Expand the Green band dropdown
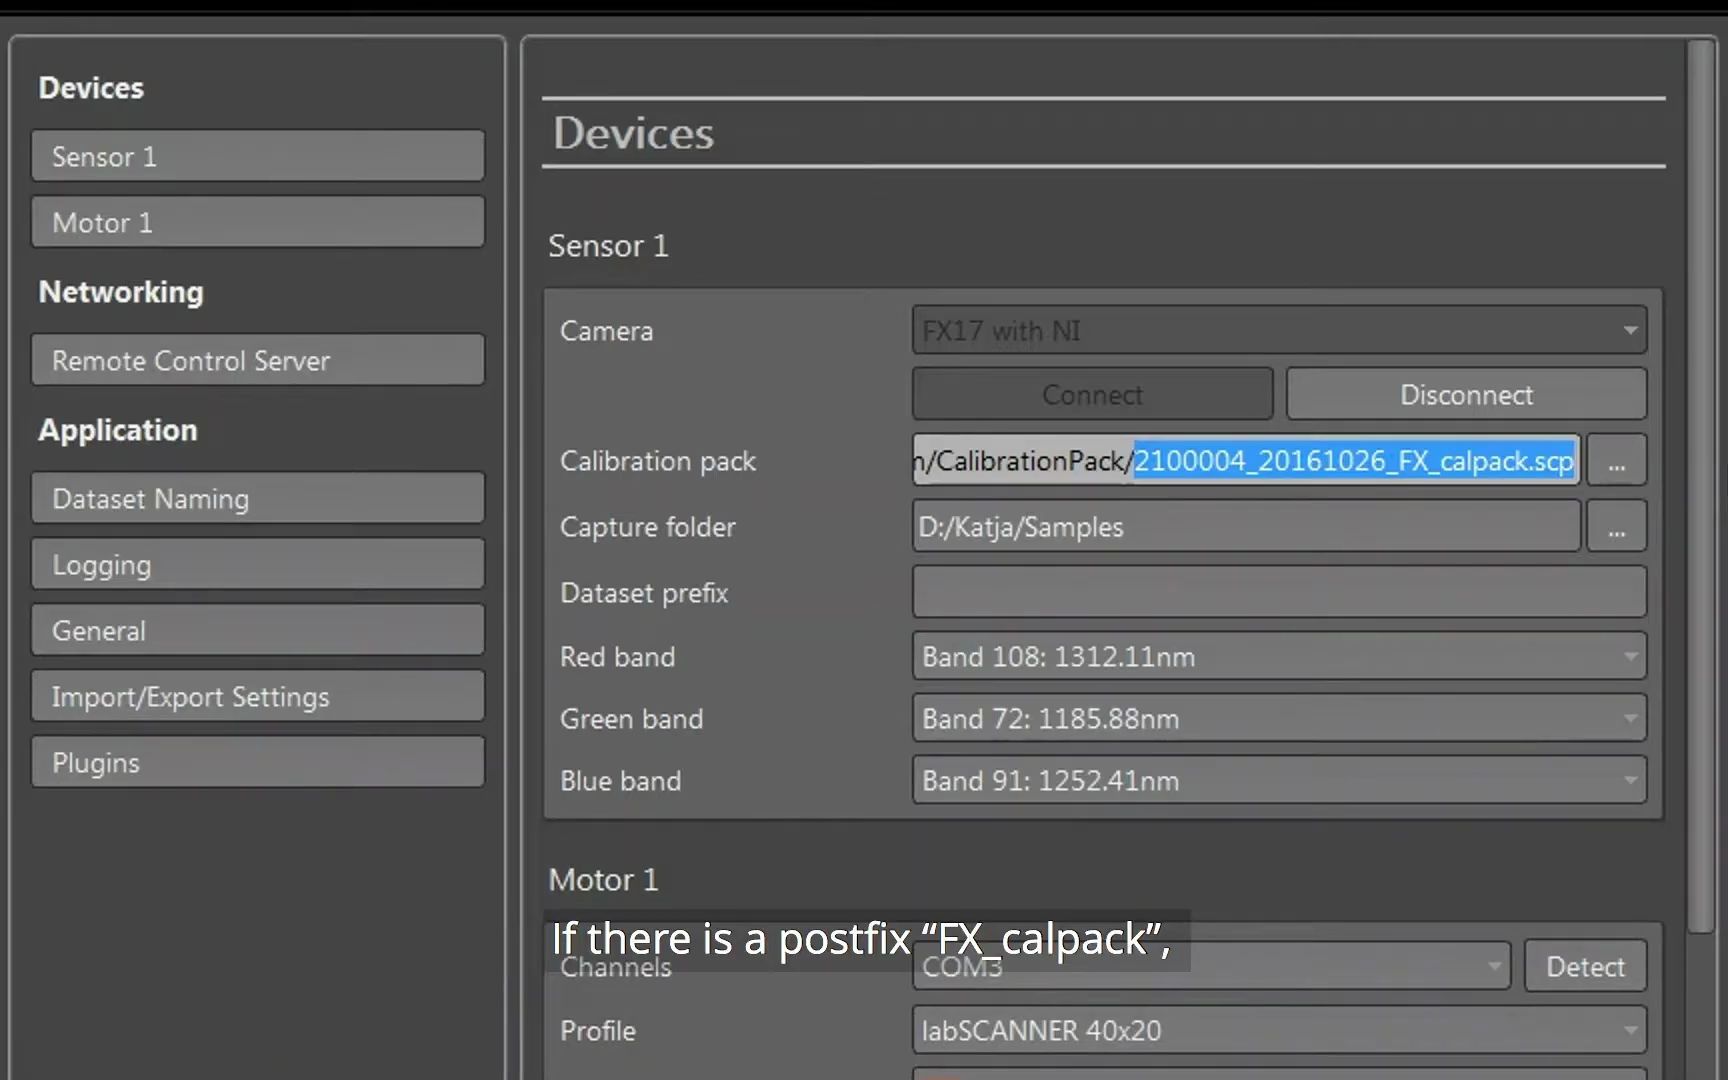Viewport: 1728px width, 1080px height. click(1278, 718)
